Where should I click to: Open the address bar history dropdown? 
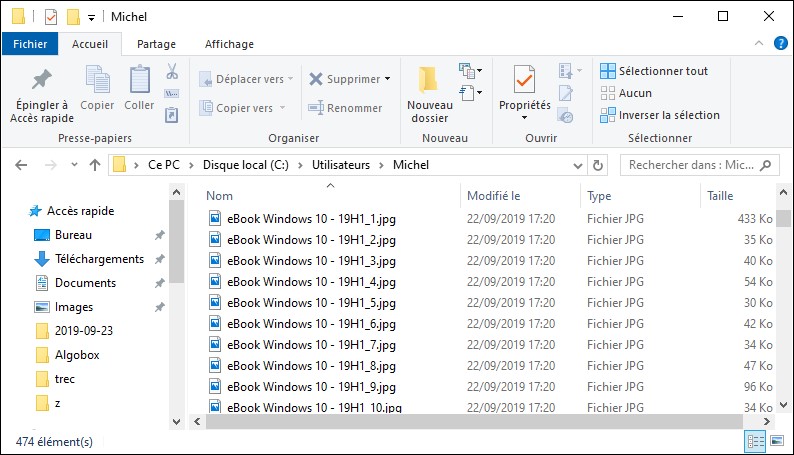(x=576, y=165)
